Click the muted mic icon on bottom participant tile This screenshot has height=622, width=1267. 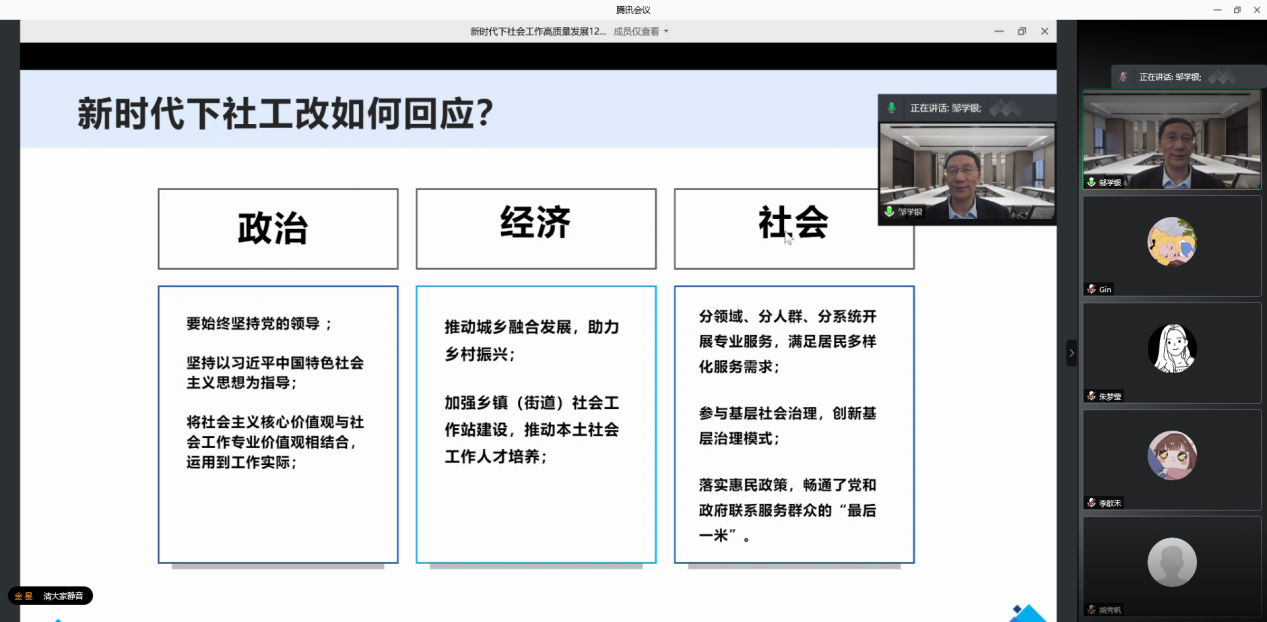point(1091,609)
